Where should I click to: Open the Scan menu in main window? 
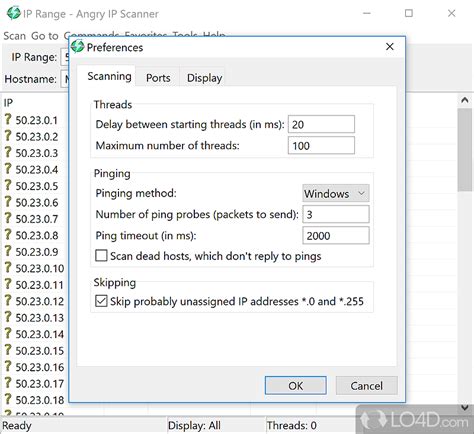coord(15,36)
